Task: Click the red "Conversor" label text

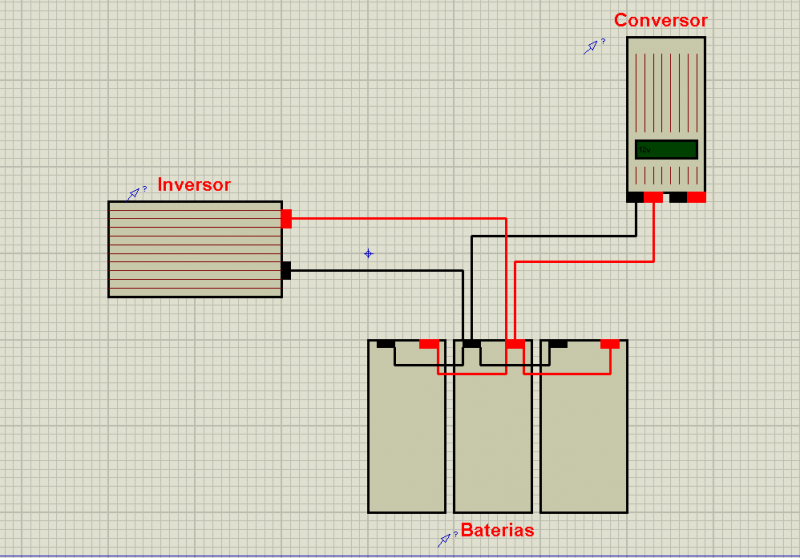Action: point(661,20)
